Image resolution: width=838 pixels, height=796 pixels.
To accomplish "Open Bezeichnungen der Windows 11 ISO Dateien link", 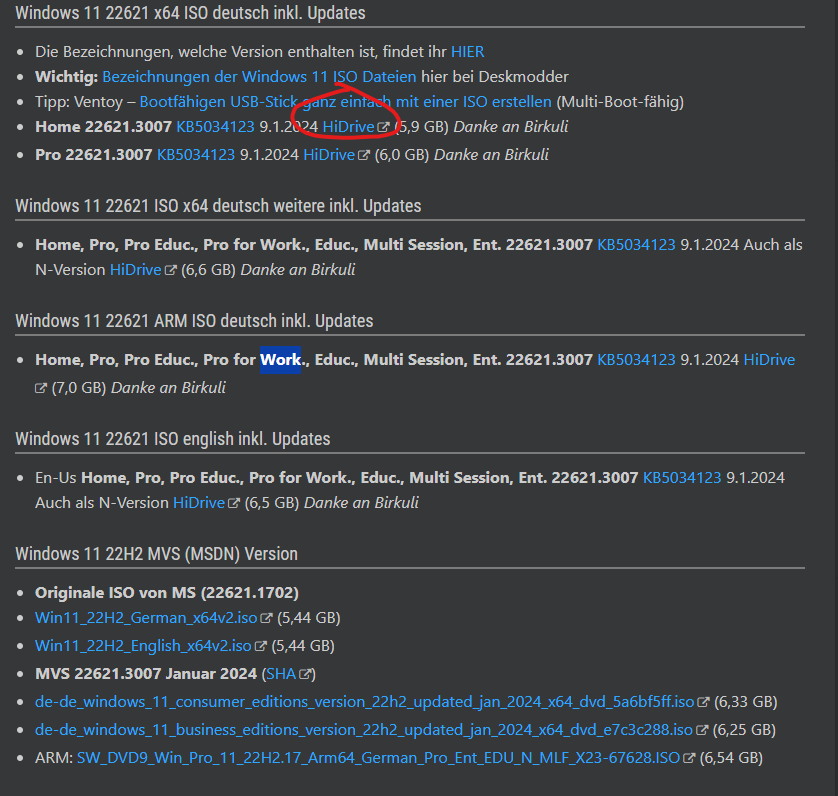I will [259, 77].
